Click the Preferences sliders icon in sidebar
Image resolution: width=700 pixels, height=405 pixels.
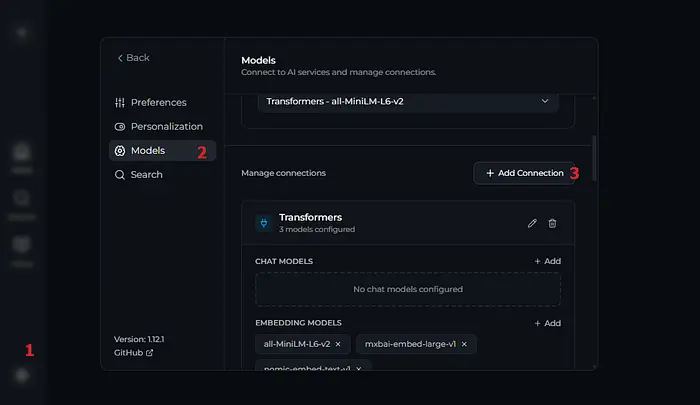120,102
